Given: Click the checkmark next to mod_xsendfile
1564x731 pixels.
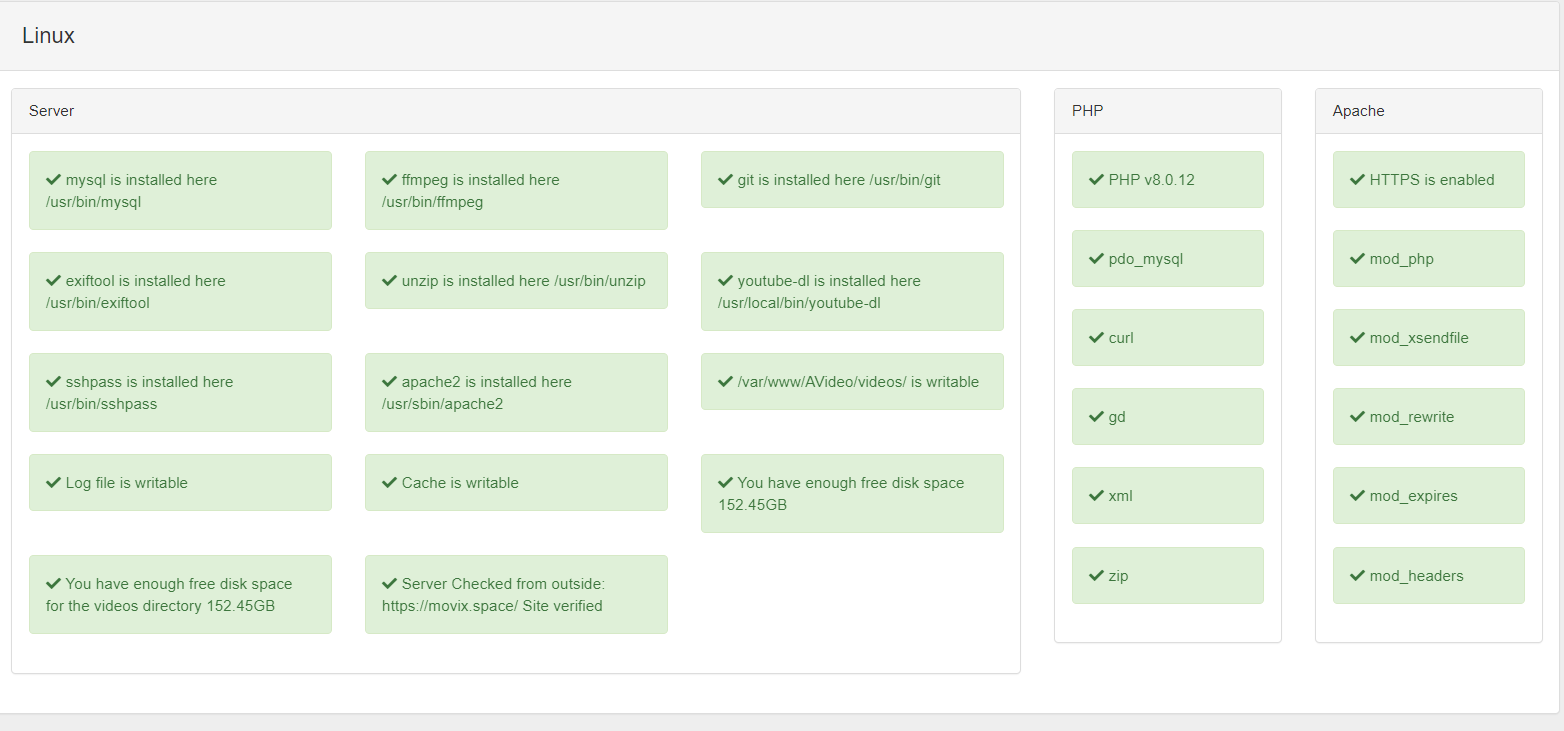Looking at the screenshot, I should coord(1358,338).
